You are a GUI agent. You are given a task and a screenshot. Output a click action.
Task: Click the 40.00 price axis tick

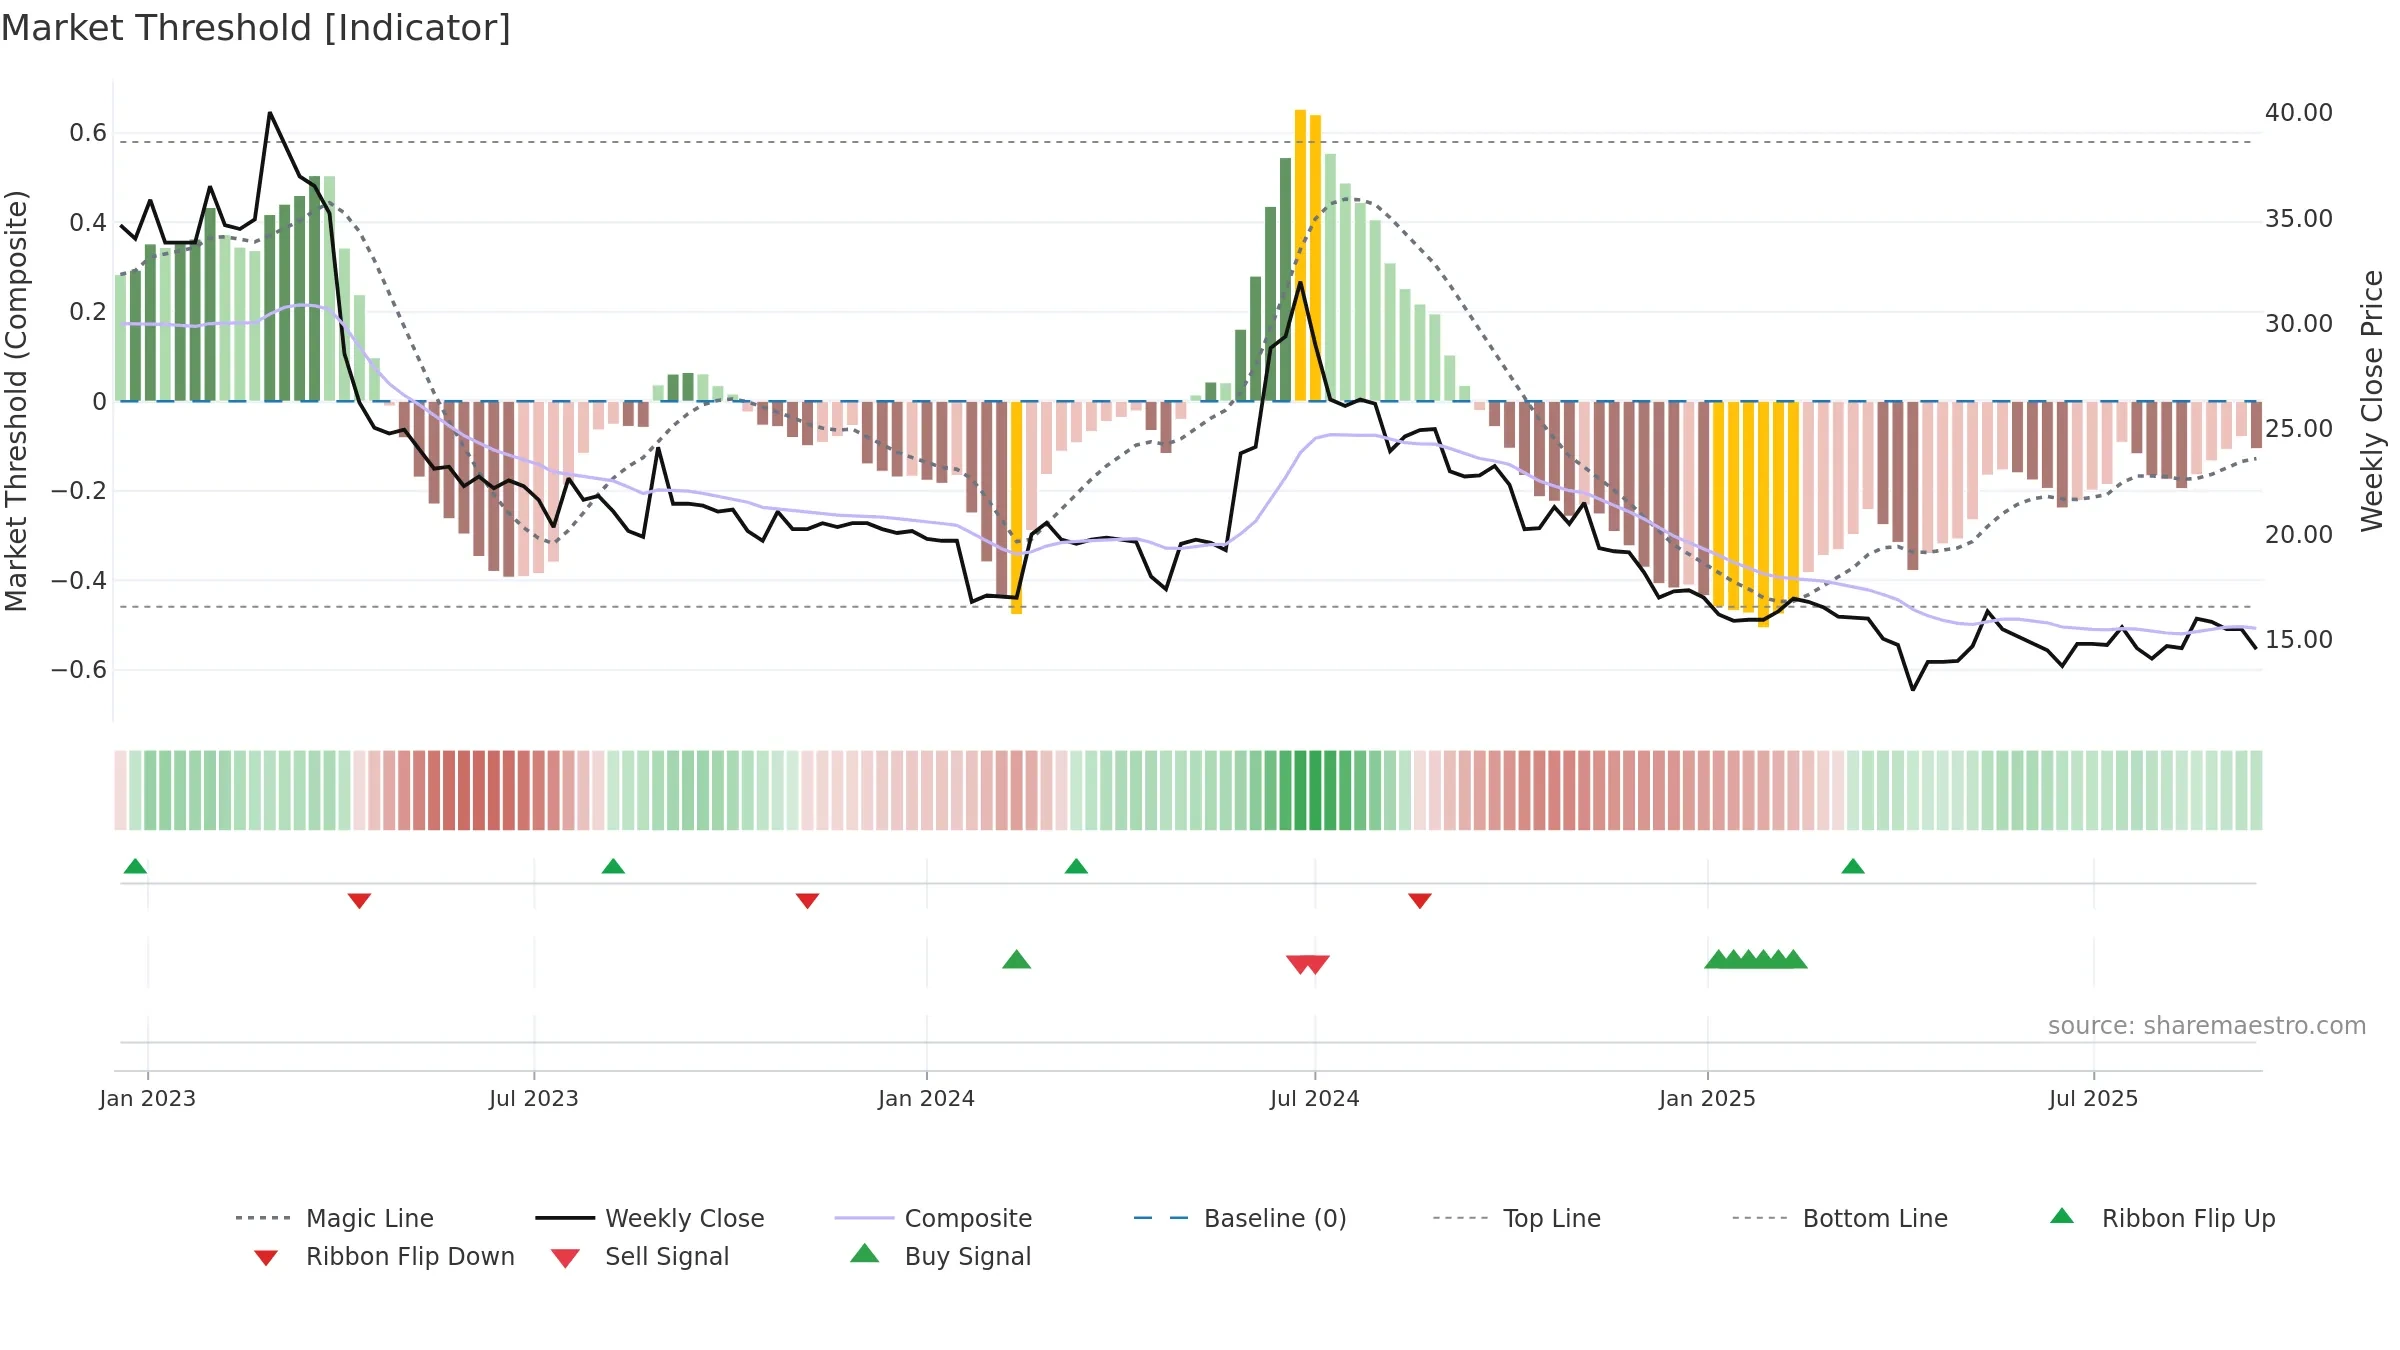[2298, 113]
